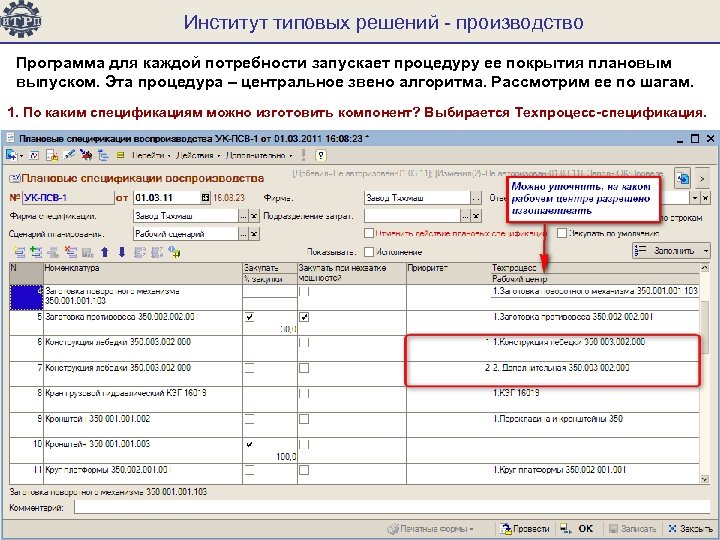Uncheck 'Закупать' for Заготовка противовеса row
The width and height of the screenshot is (720, 540).
pos(249,317)
